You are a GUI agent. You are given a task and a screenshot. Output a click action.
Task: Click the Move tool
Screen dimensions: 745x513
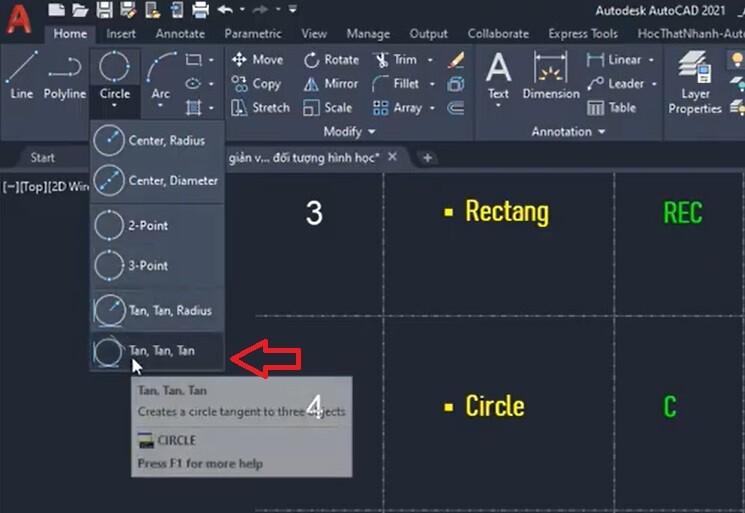coord(257,60)
